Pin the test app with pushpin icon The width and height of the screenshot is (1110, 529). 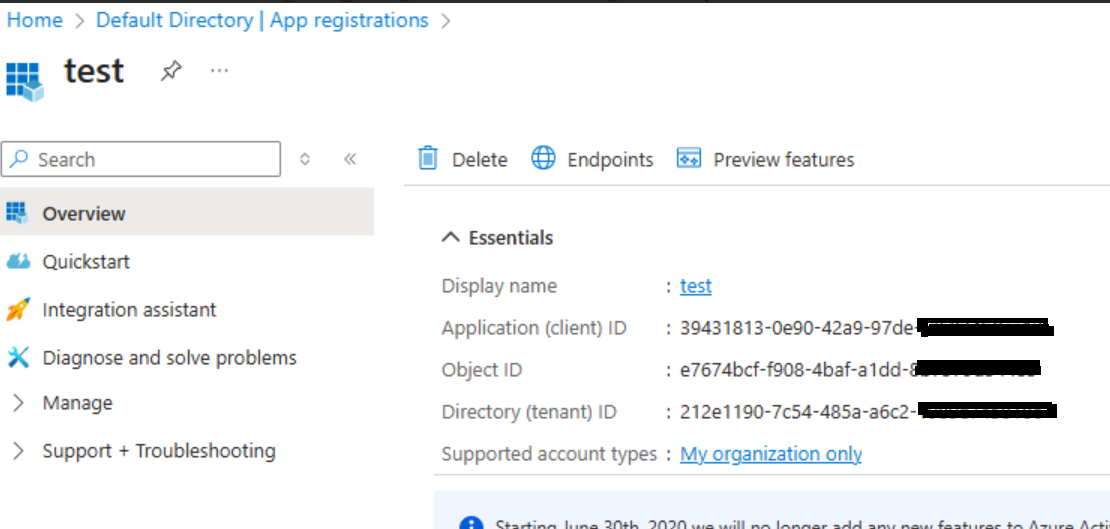[x=171, y=71]
